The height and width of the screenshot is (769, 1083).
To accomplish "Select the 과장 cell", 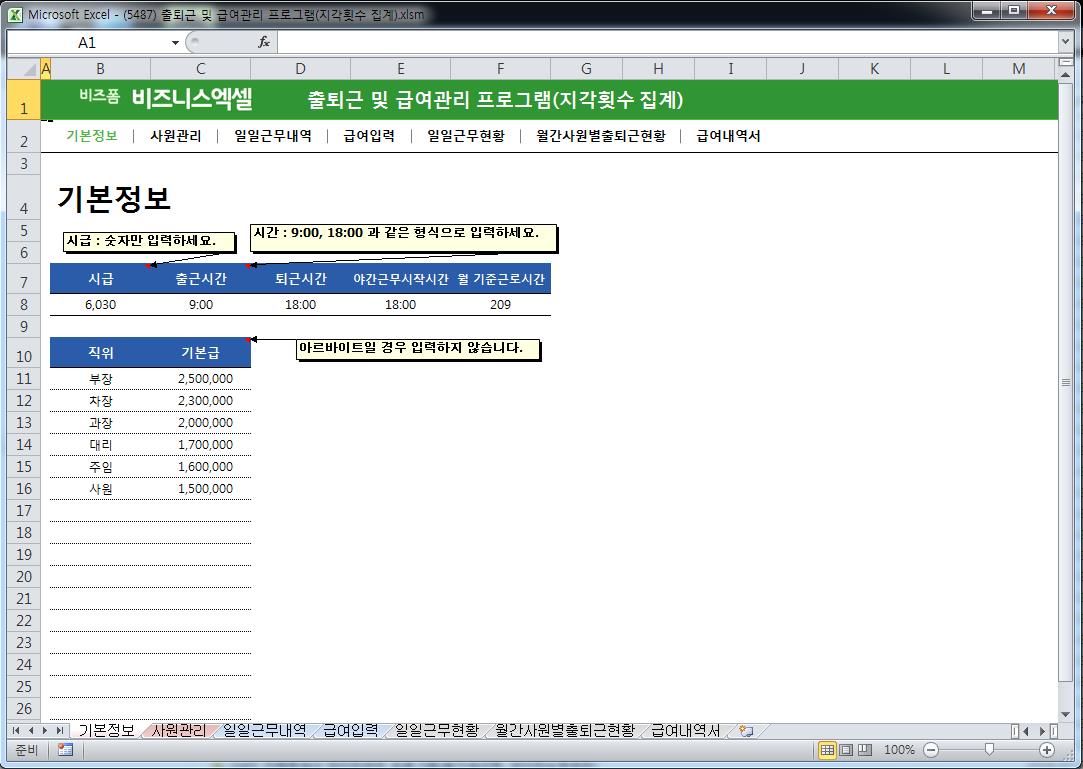I will pyautogui.click(x=100, y=423).
